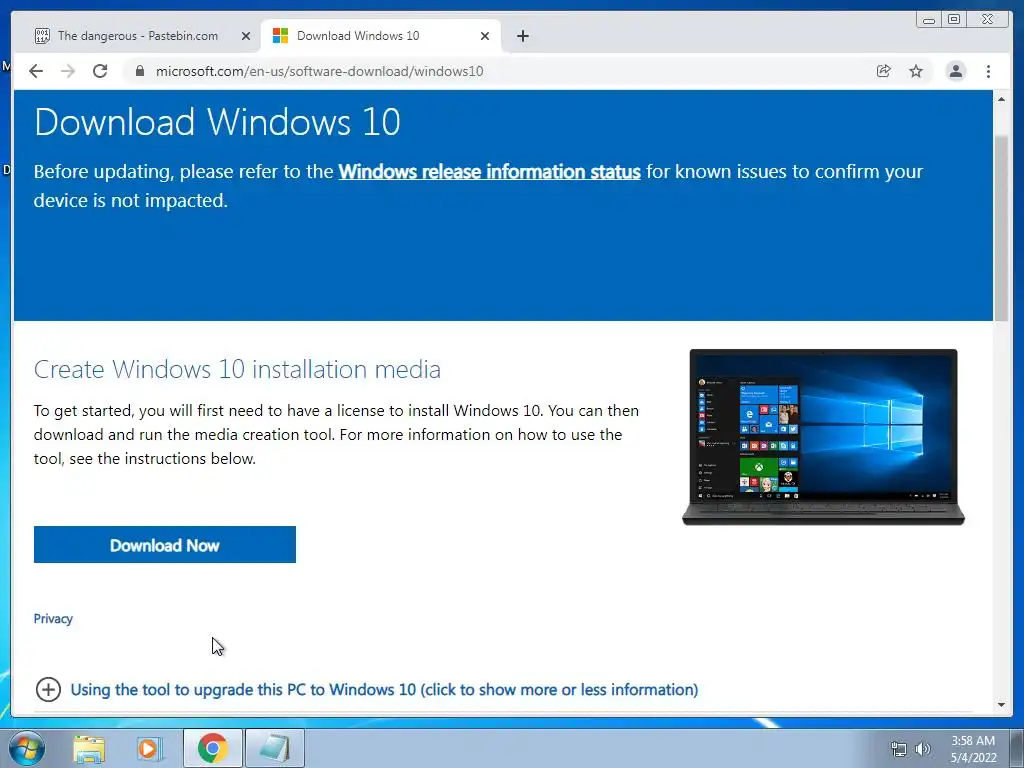Click the network tray icon
The image size is (1024, 768).
[899, 749]
